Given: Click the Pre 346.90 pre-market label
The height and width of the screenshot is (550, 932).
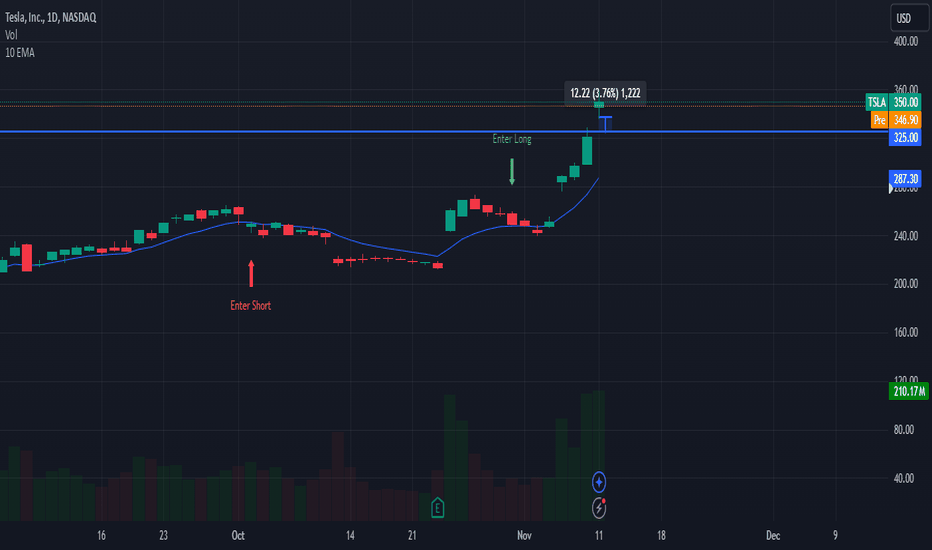Looking at the screenshot, I should pyautogui.click(x=896, y=120).
